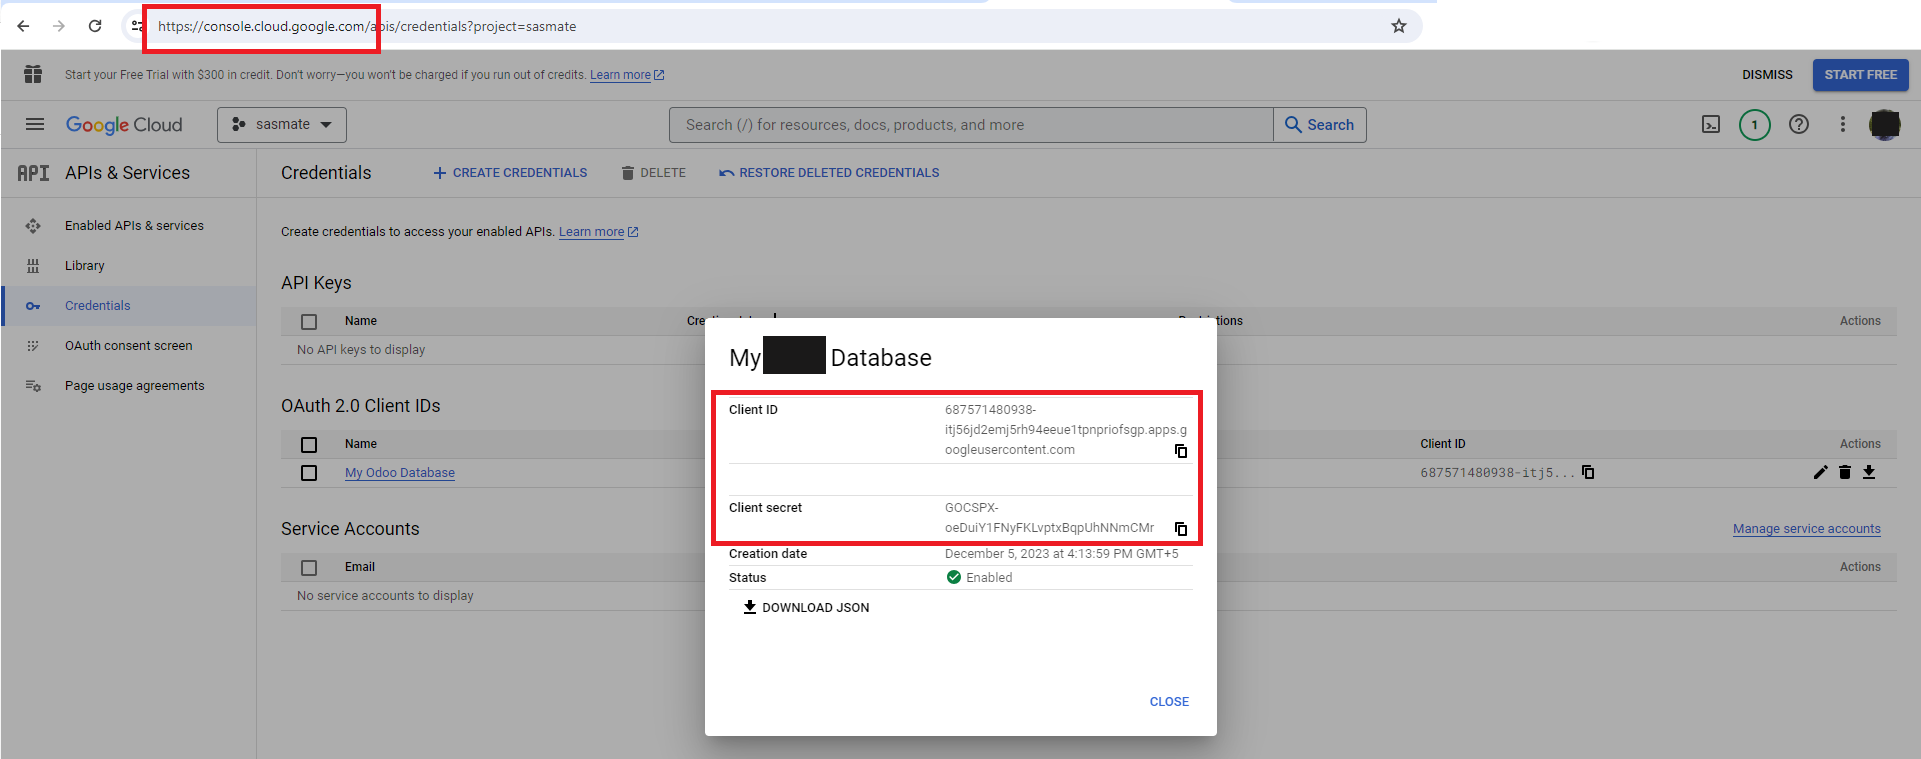Expand the sasmate project selector dropdown
The height and width of the screenshot is (759, 1921).
282,125
